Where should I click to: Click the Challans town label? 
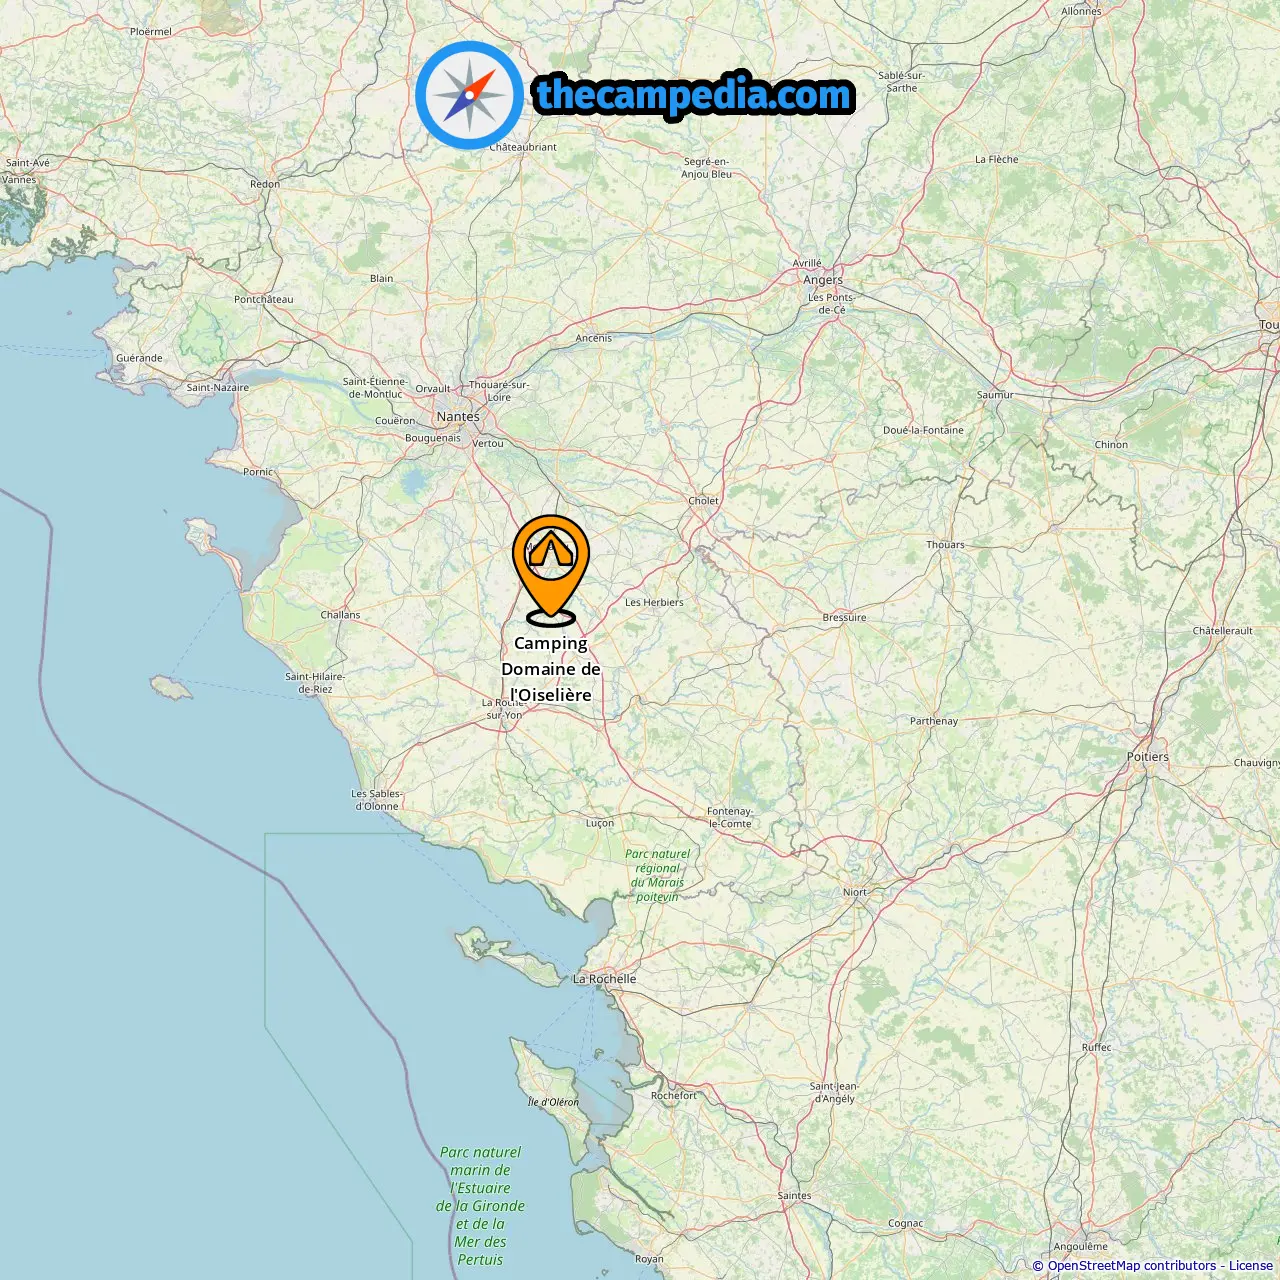point(340,615)
